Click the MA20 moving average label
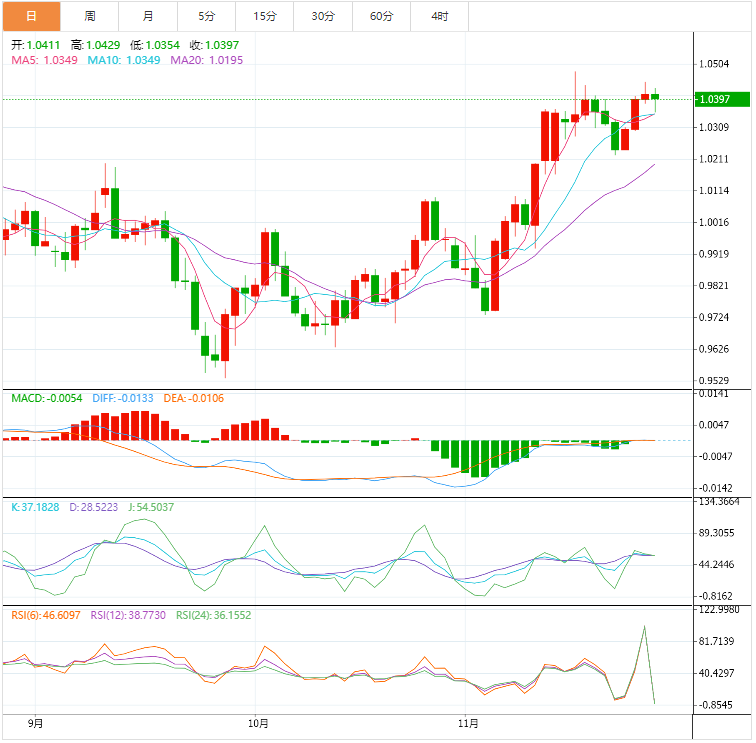756x743 pixels. [206, 60]
